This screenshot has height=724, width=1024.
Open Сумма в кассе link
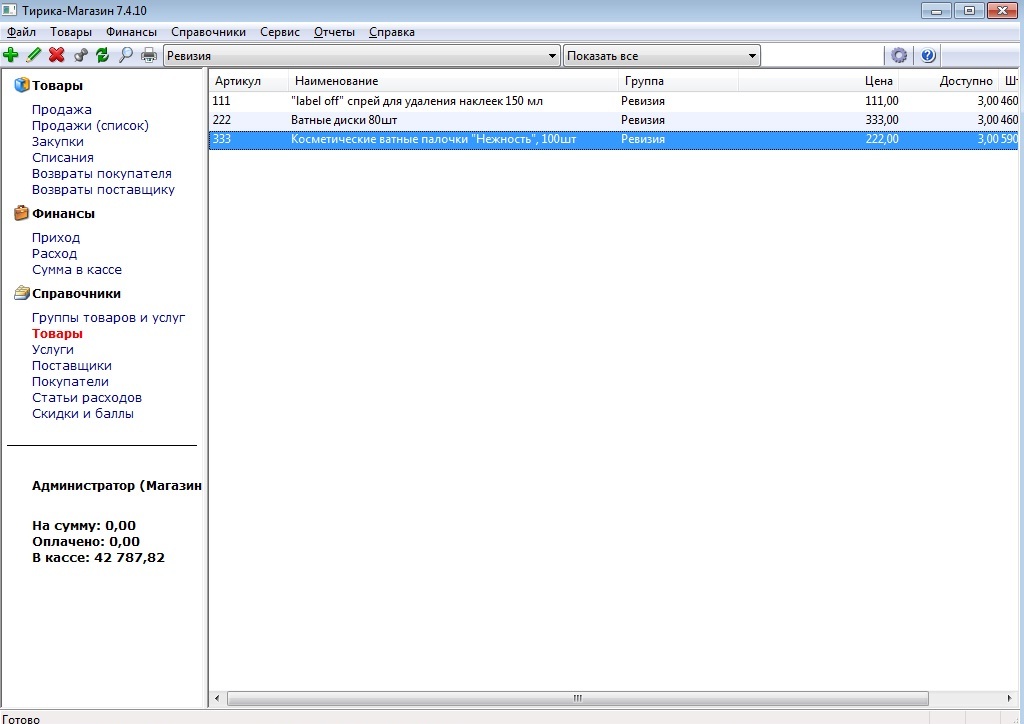pyautogui.click(x=76, y=270)
